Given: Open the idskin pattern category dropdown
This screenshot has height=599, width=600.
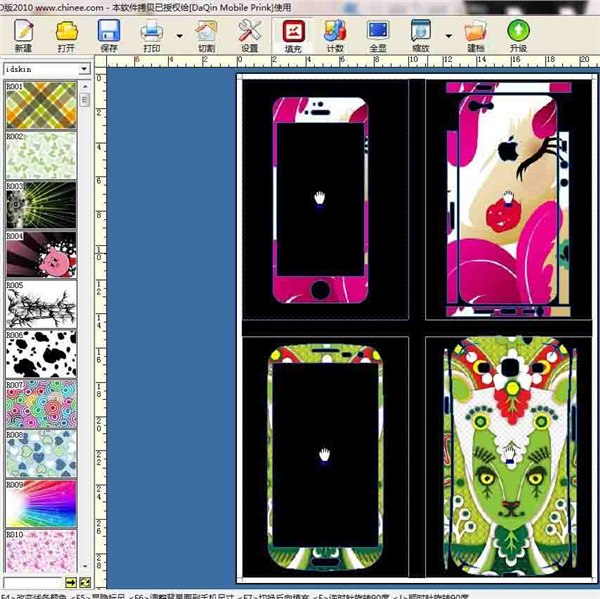Looking at the screenshot, I should tap(84, 69).
